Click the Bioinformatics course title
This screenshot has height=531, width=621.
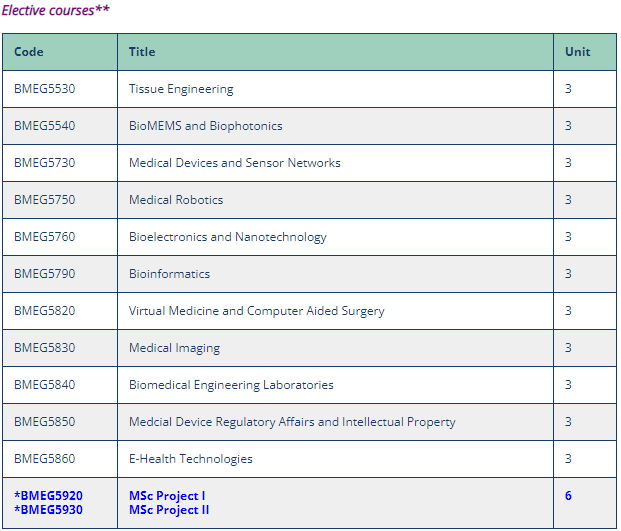click(x=169, y=274)
